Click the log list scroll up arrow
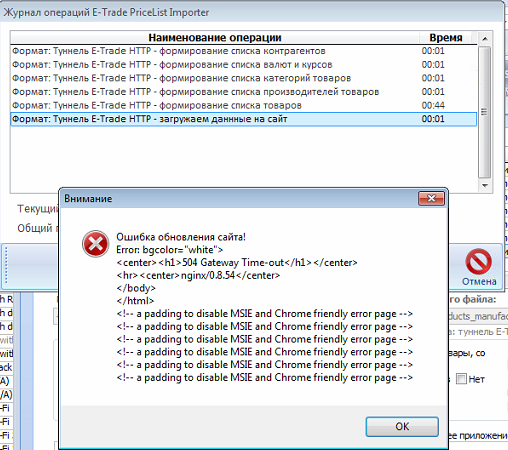508x450 pixels. [x=485, y=39]
